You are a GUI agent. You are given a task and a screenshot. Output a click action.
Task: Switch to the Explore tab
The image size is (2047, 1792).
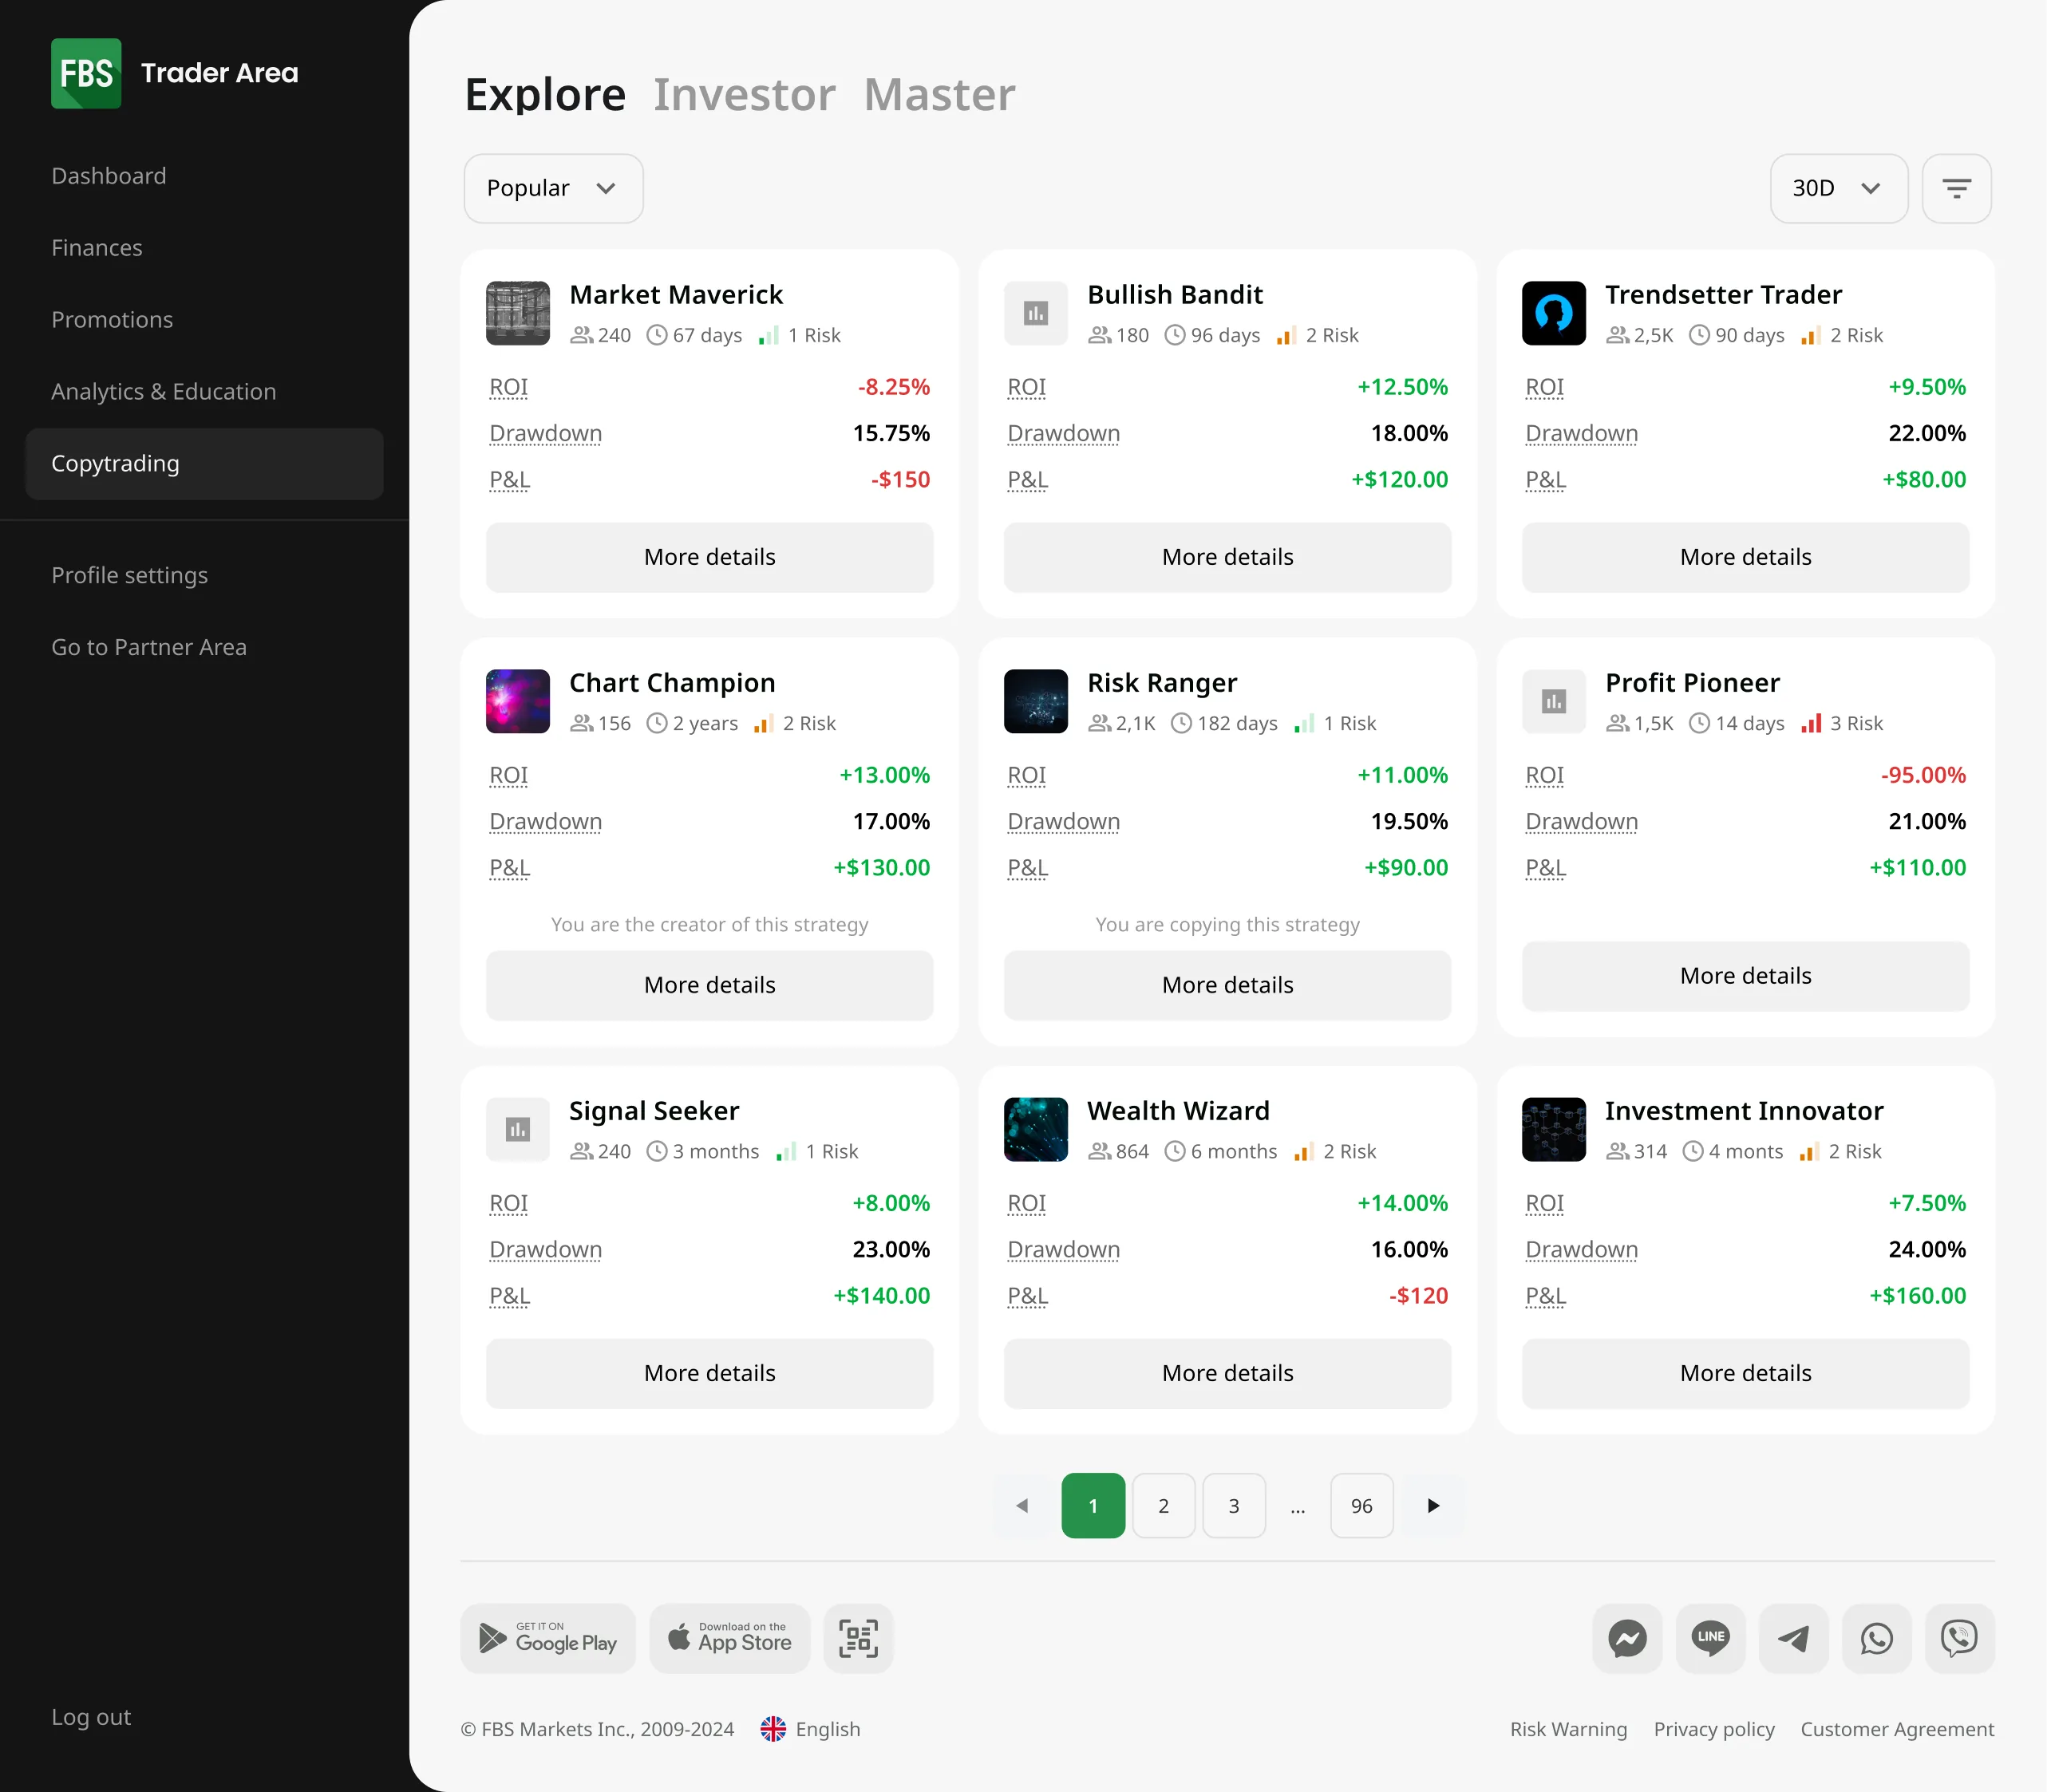point(545,95)
